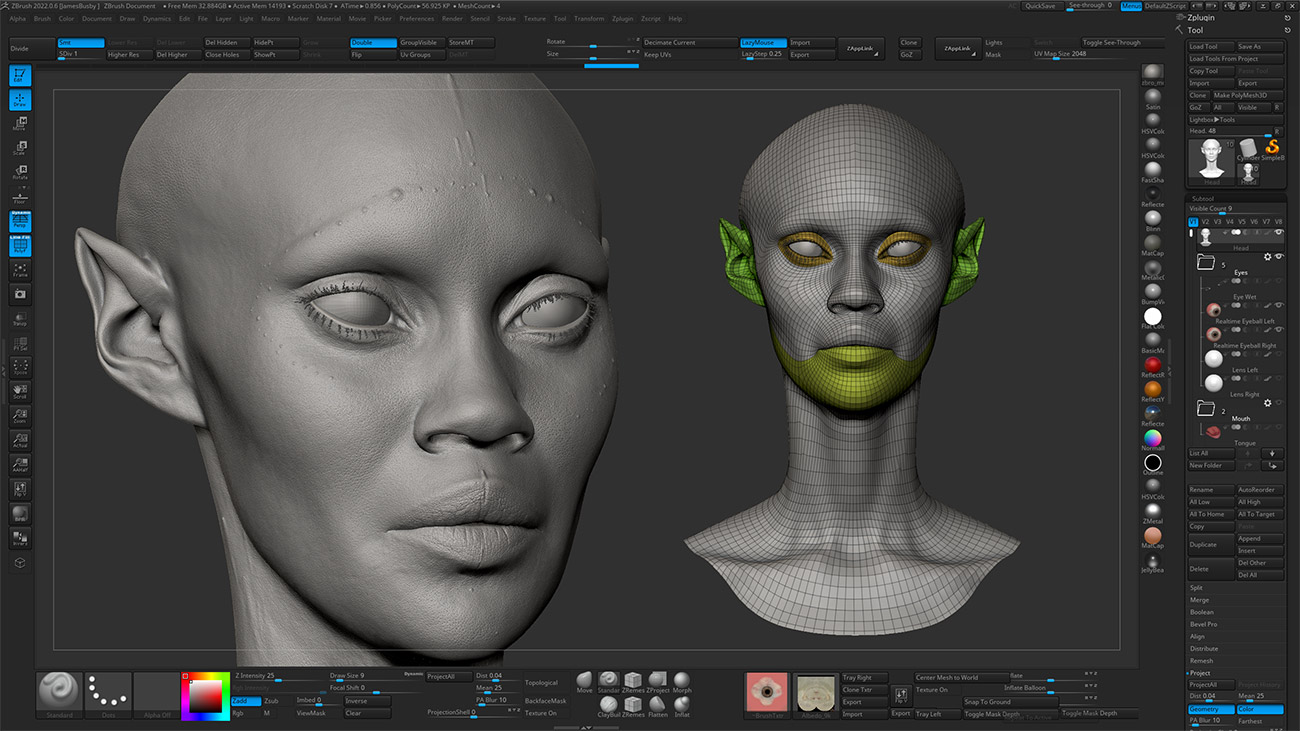Activate the Edit mode icon
Image resolution: width=1300 pixels, height=731 pixels.
20,75
